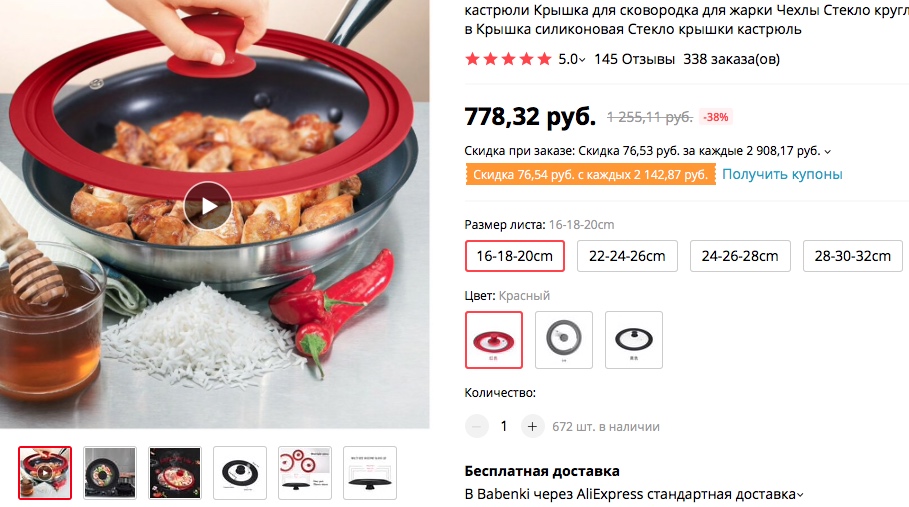
Task: Show the last thumbnail of lid side view
Action: (370, 473)
